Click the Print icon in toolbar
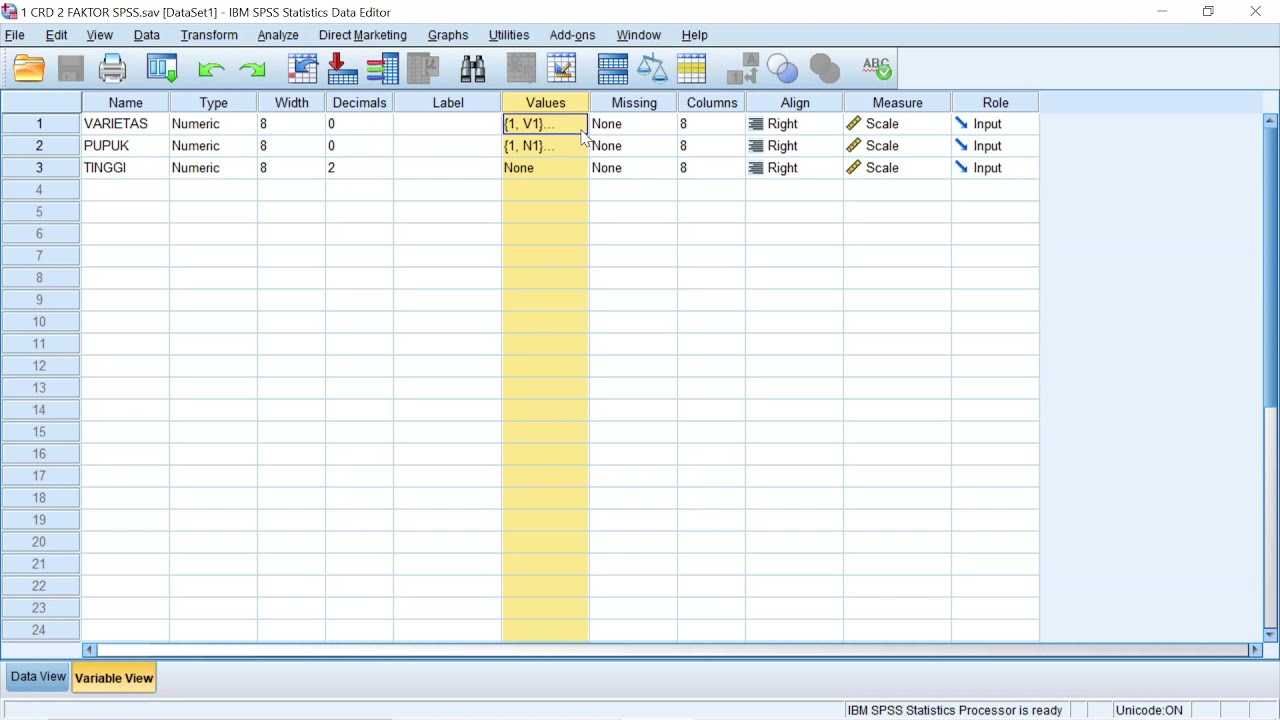1280x720 pixels. point(113,69)
